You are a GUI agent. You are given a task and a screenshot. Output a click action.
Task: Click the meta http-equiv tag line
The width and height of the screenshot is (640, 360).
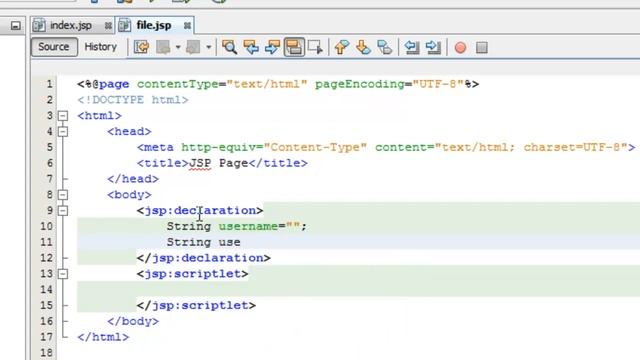coord(386,147)
